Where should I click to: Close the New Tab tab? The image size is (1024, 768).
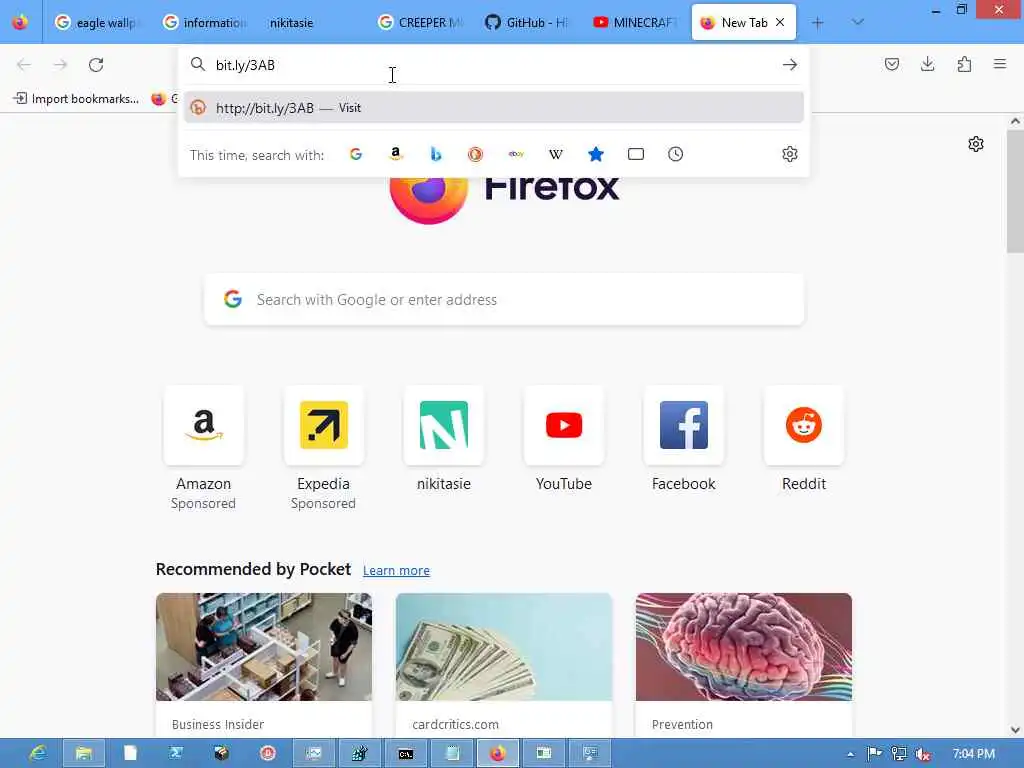(780, 22)
